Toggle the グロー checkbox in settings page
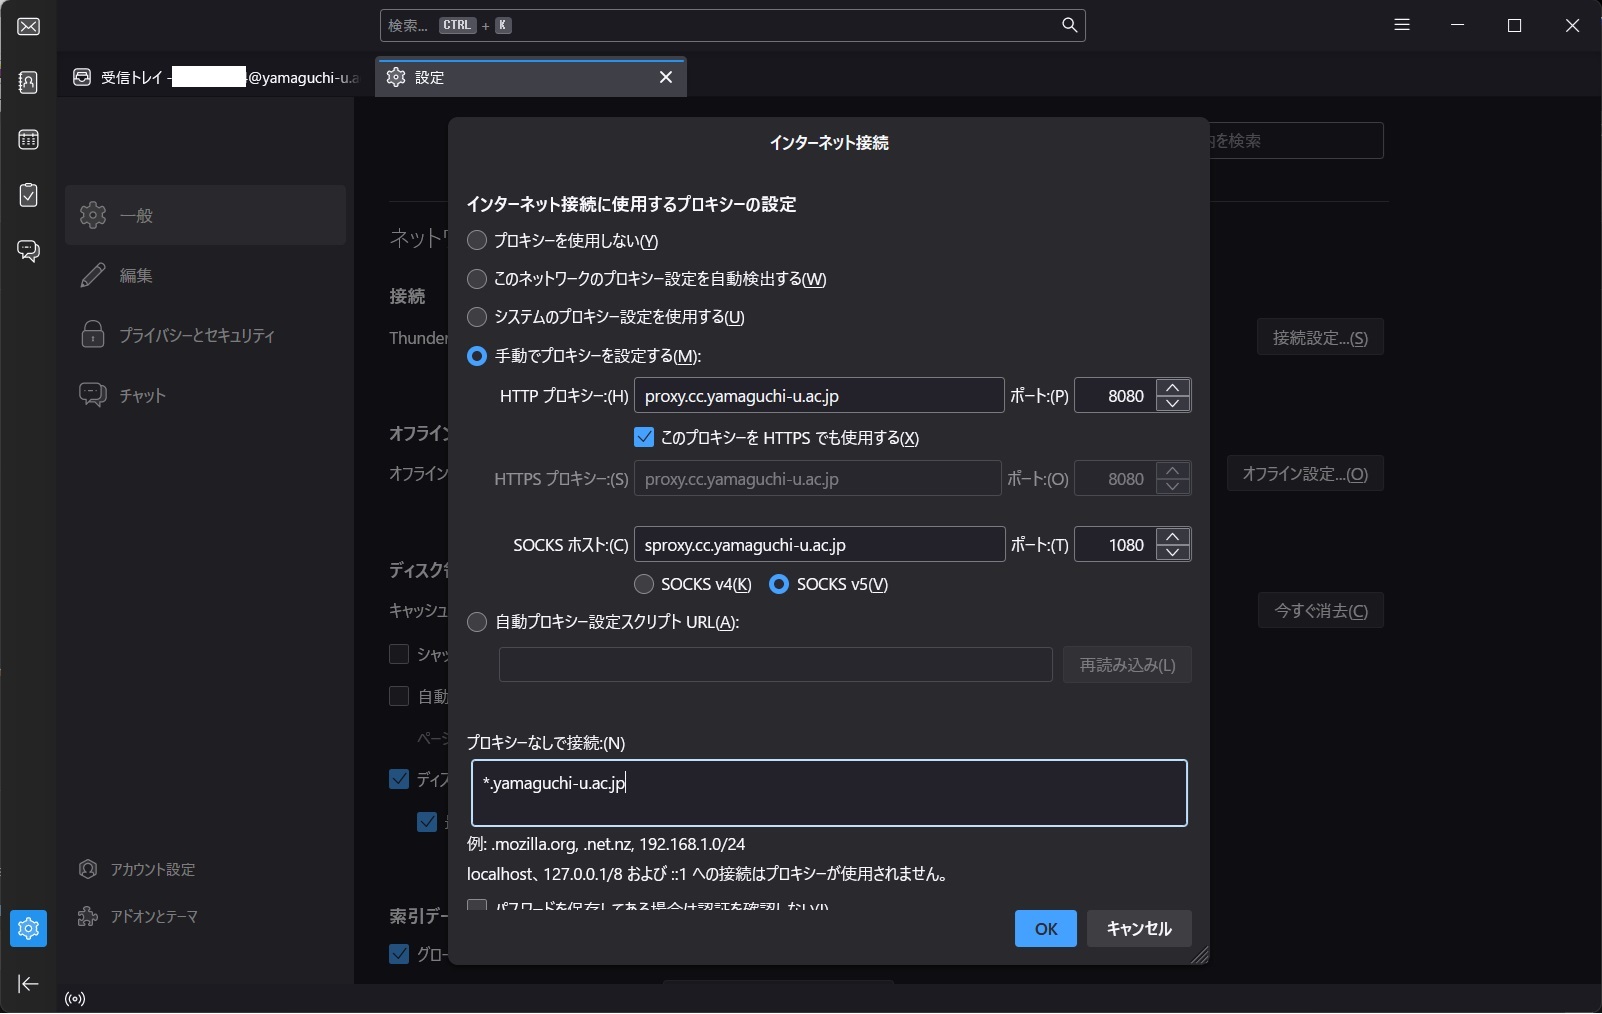 (399, 954)
